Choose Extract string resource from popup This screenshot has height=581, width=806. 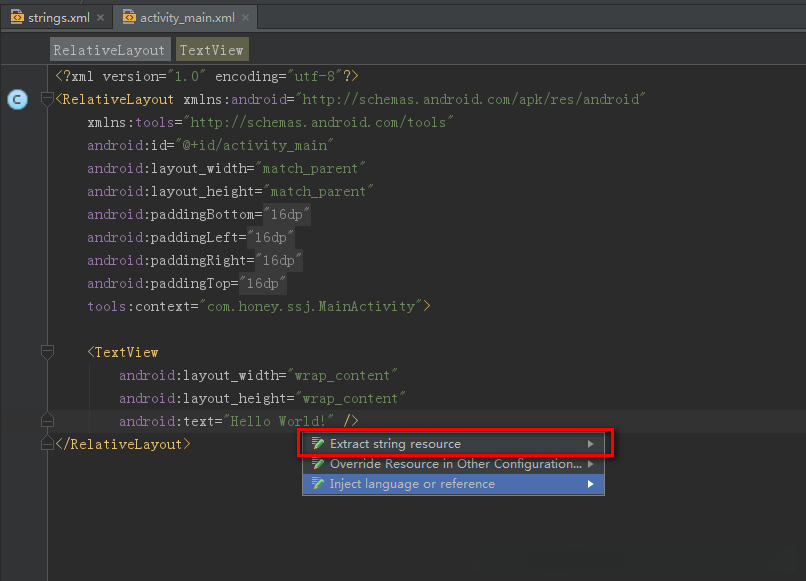pyautogui.click(x=395, y=444)
